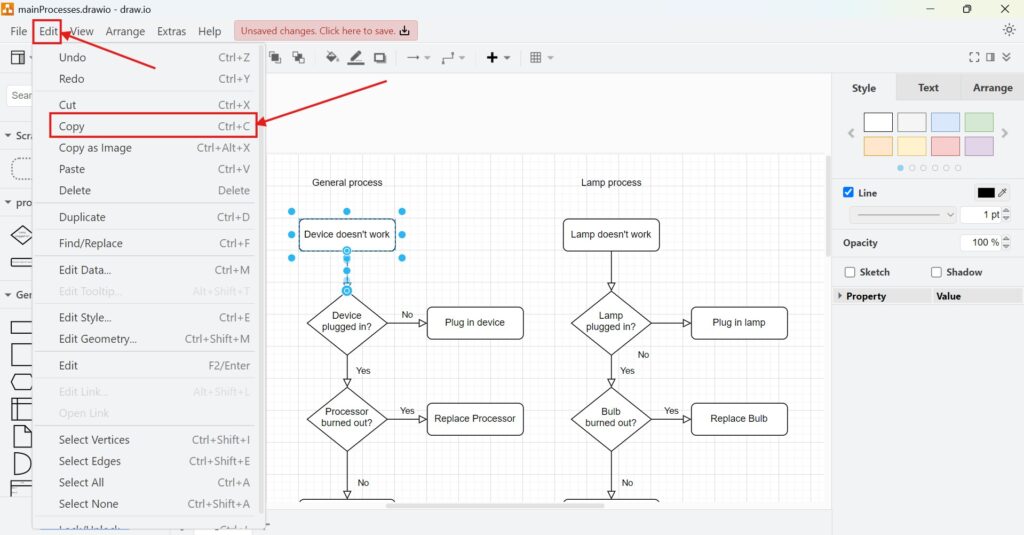The height and width of the screenshot is (535, 1024).
Task: Click the Unsaved changes save banner
Action: tap(326, 31)
